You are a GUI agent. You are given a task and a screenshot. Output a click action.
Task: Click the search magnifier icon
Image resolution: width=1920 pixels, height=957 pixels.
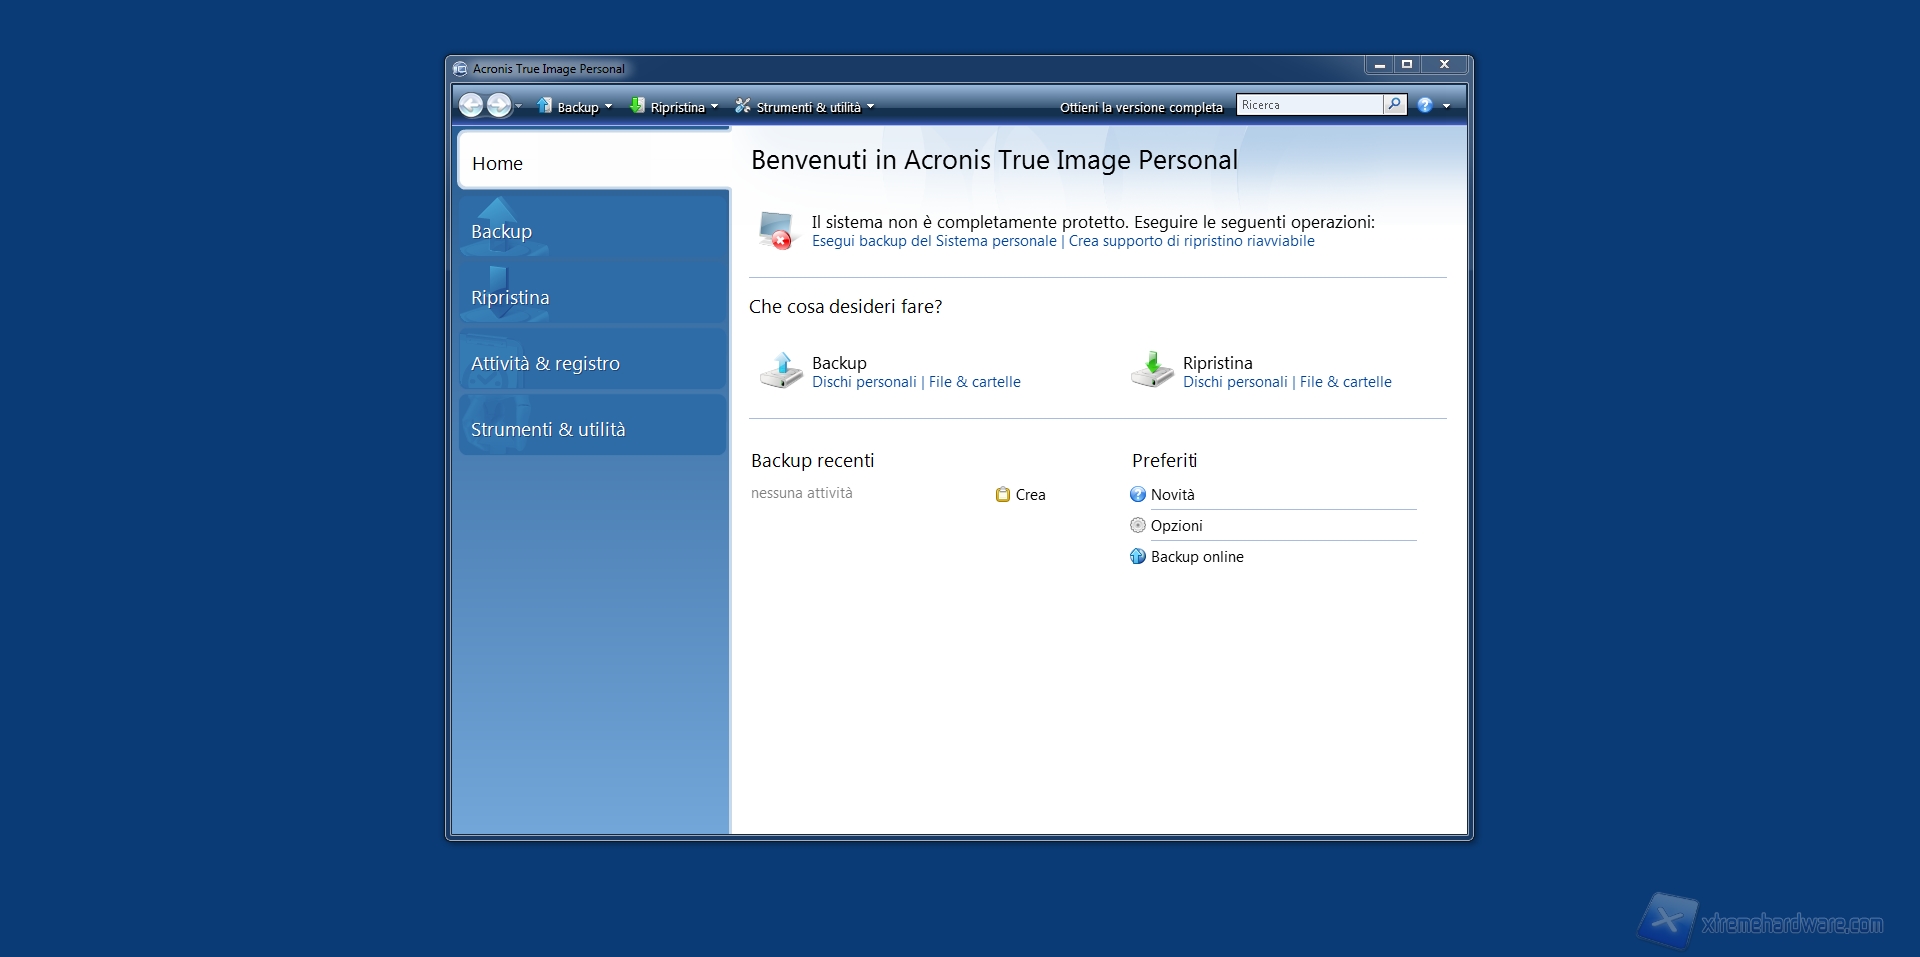coord(1394,105)
